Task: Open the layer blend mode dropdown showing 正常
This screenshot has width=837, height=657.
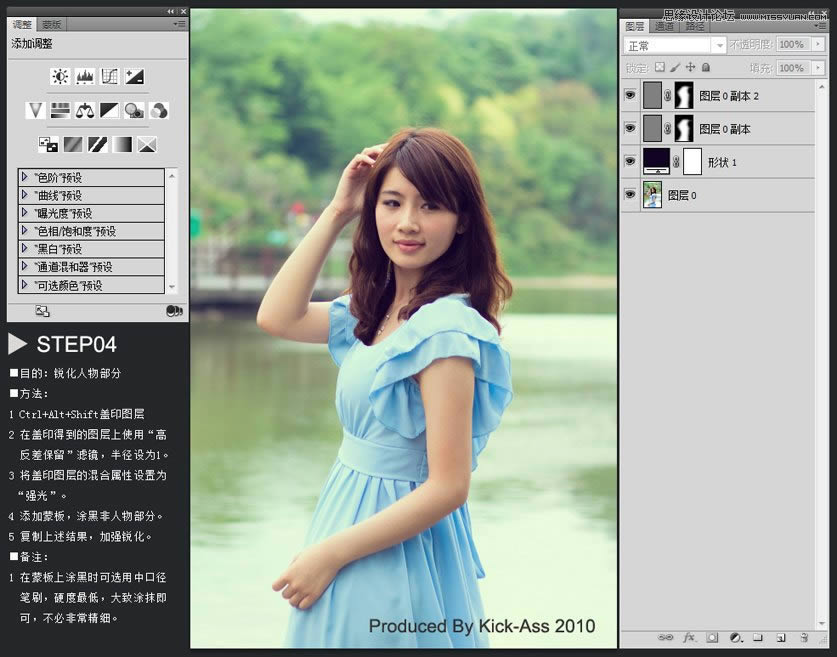Action: (672, 45)
